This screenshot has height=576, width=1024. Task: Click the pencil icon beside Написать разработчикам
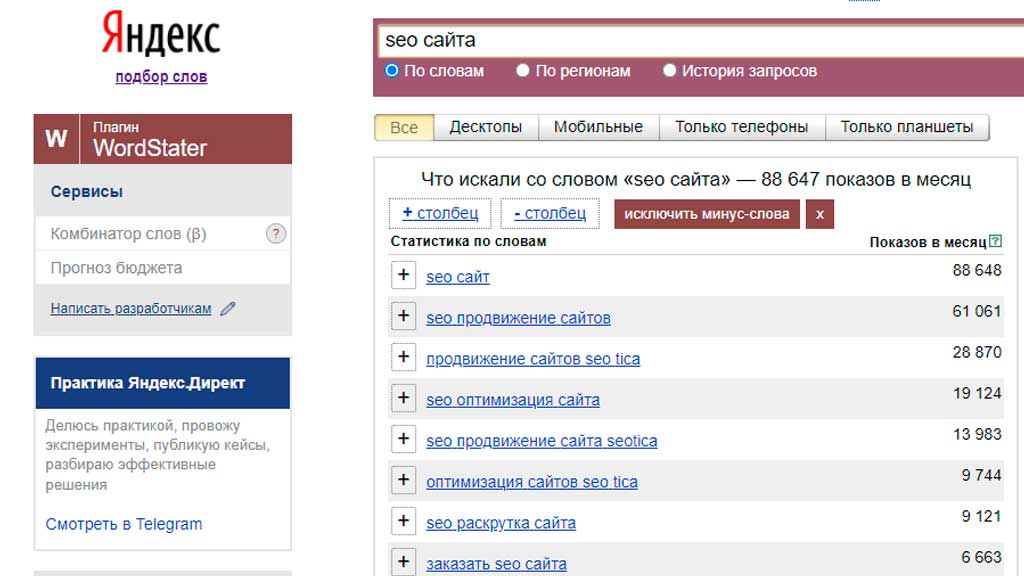pos(227,308)
